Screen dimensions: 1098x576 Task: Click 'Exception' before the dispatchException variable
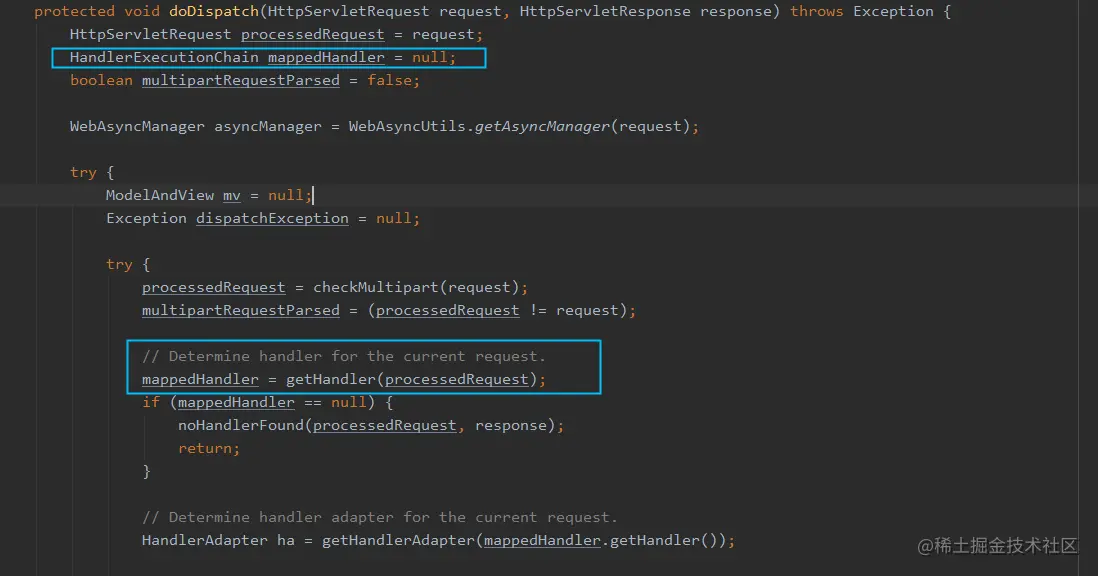146,218
